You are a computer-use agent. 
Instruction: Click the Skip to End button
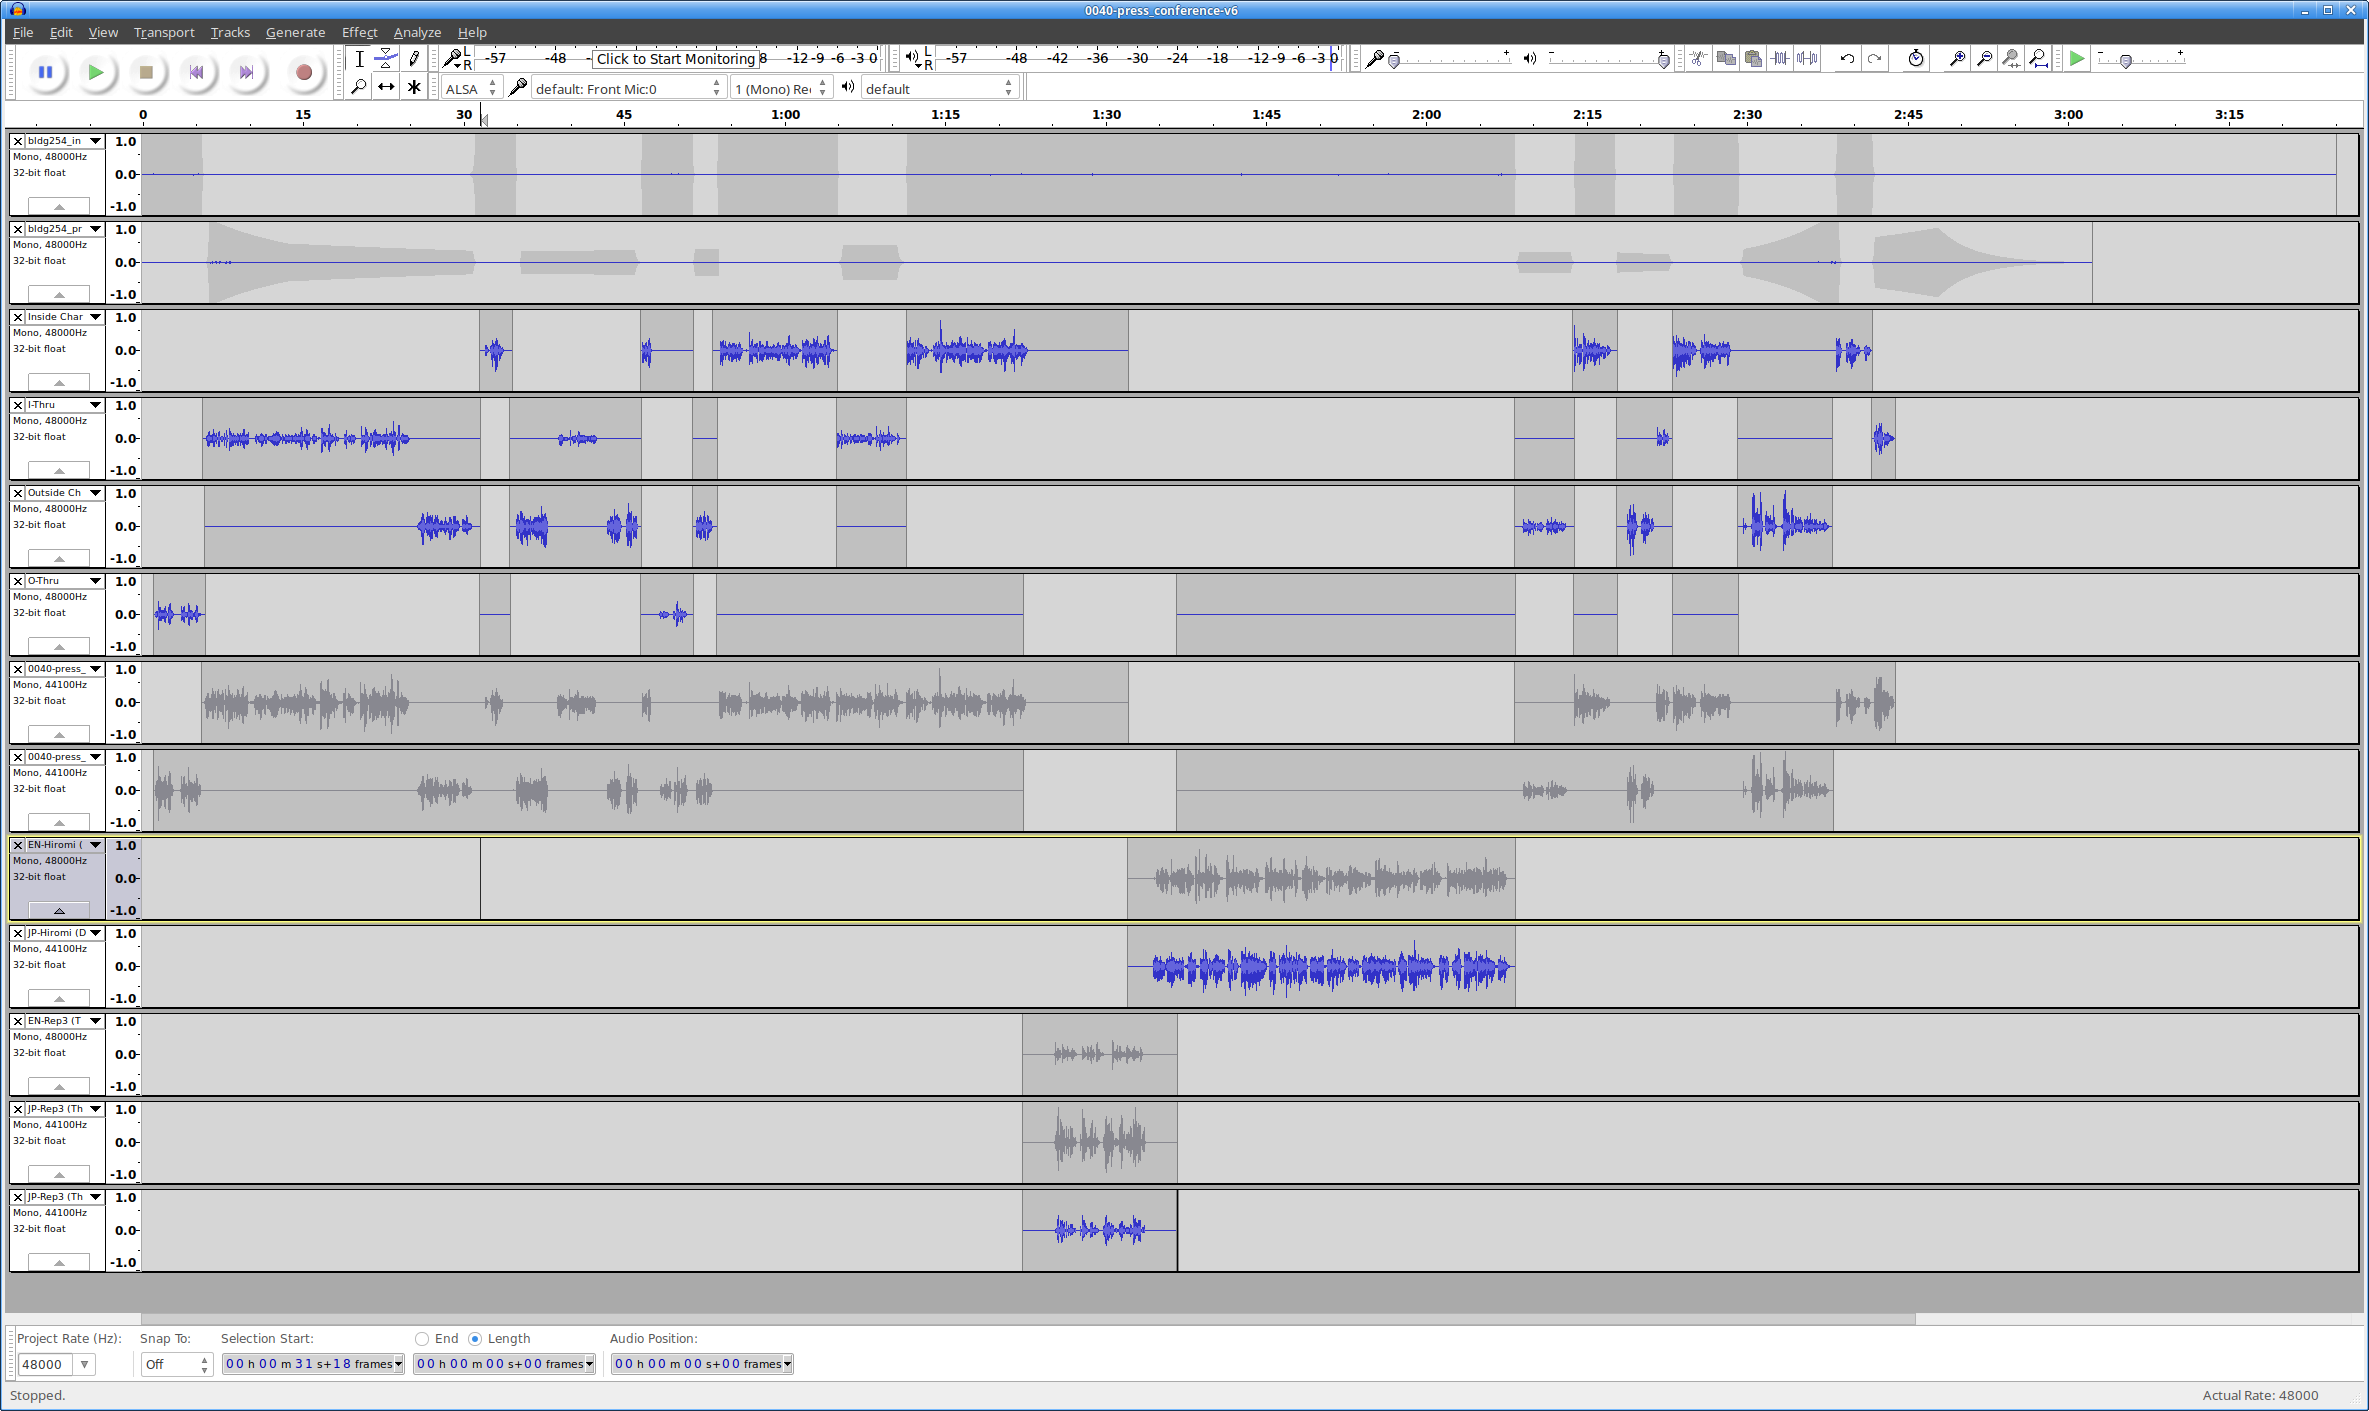[247, 72]
